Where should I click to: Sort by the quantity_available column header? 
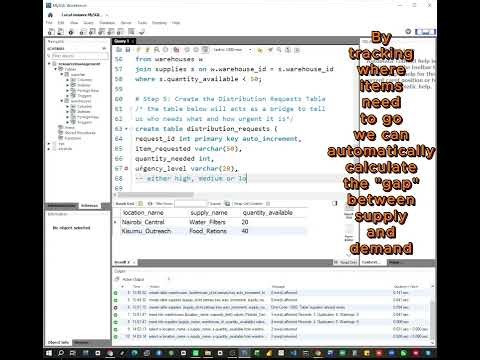[268, 213]
